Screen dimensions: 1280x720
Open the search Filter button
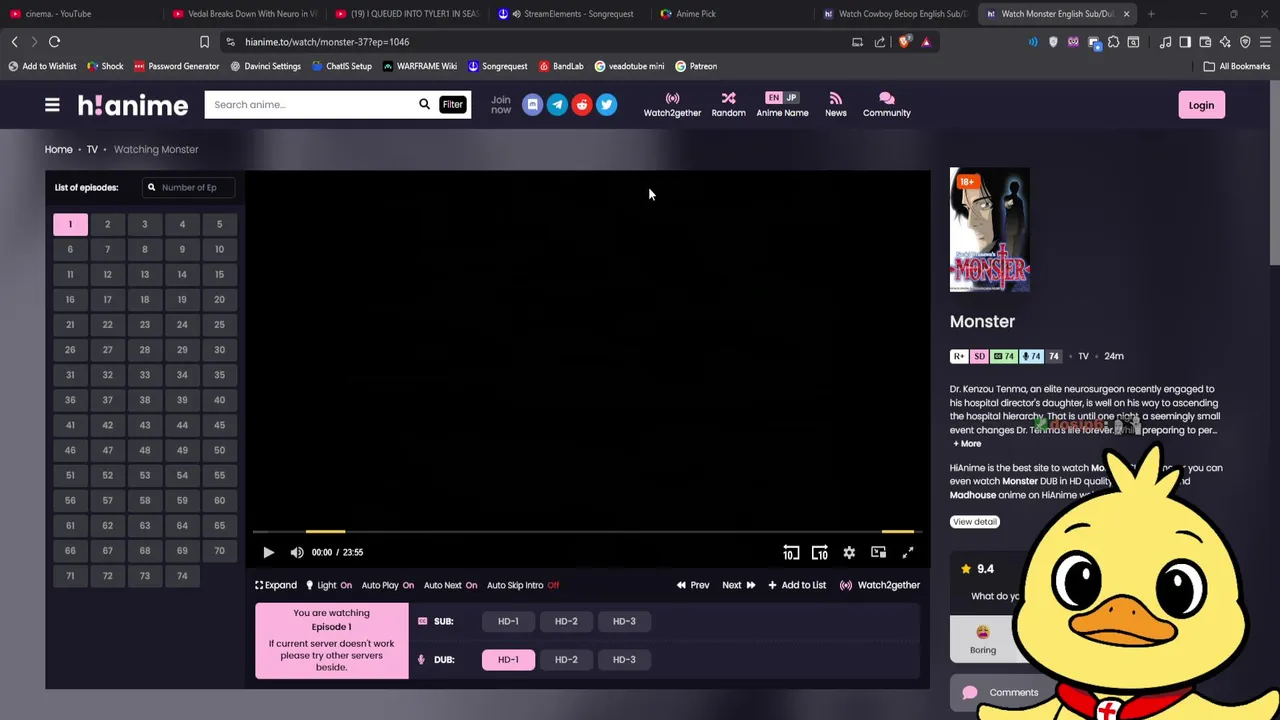(453, 104)
